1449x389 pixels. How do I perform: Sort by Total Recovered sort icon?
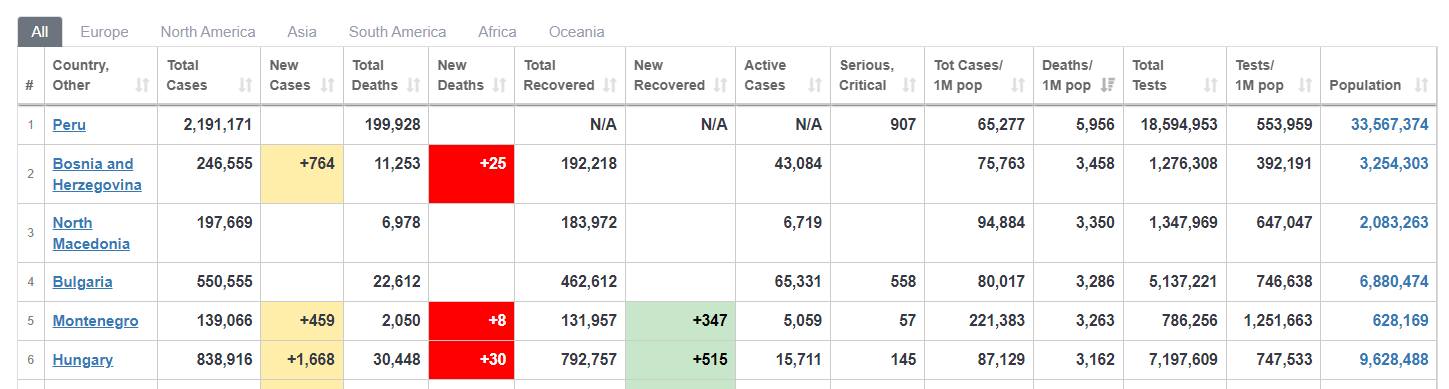click(610, 86)
